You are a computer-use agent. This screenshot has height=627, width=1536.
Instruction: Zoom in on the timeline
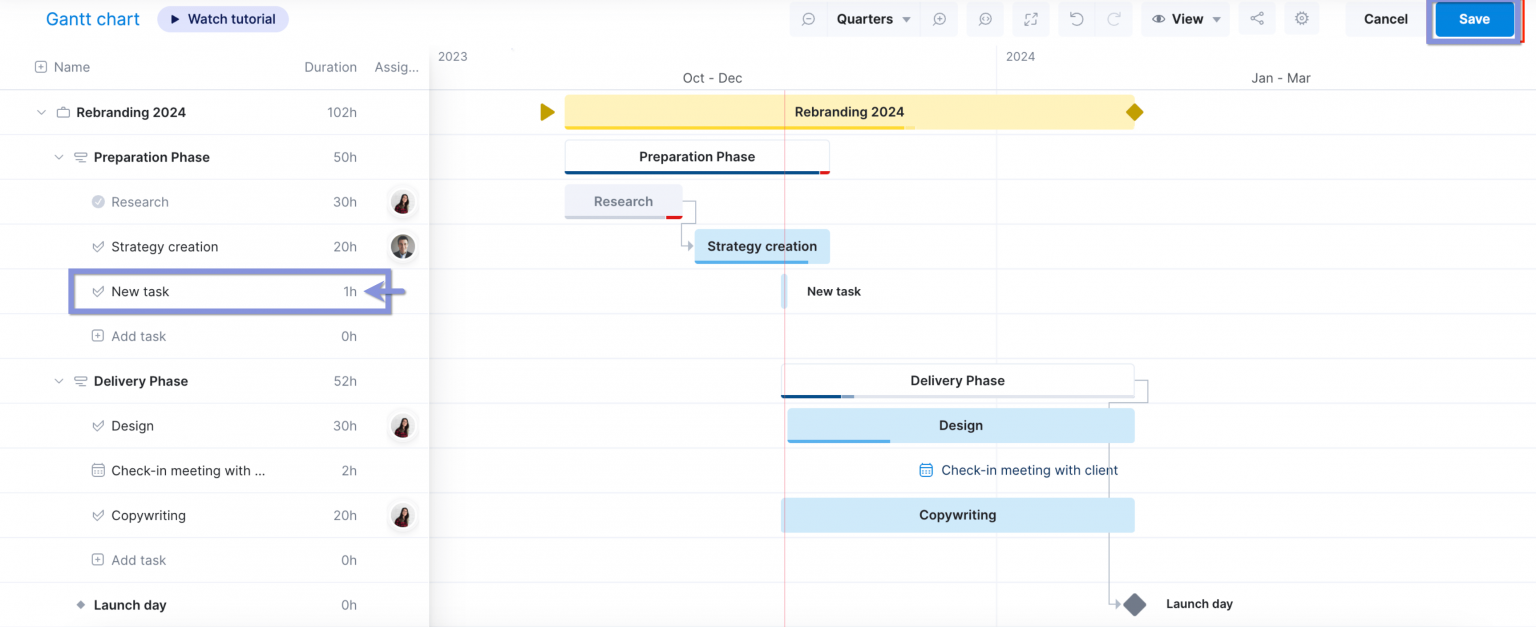tap(940, 19)
